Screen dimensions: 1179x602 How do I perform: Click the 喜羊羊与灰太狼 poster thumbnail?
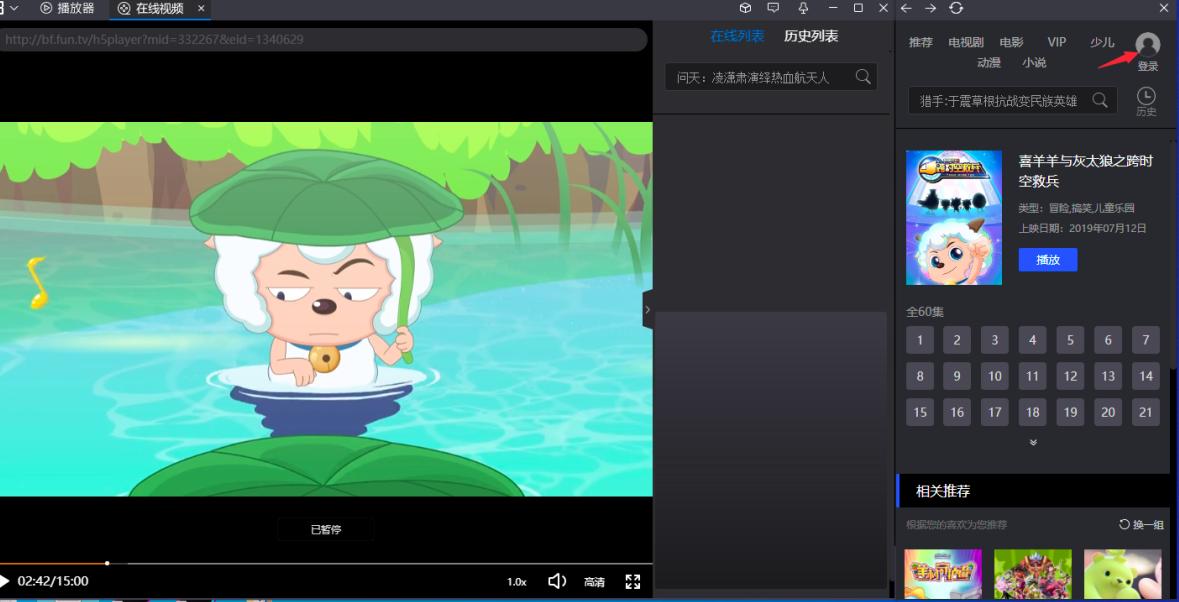pos(953,217)
